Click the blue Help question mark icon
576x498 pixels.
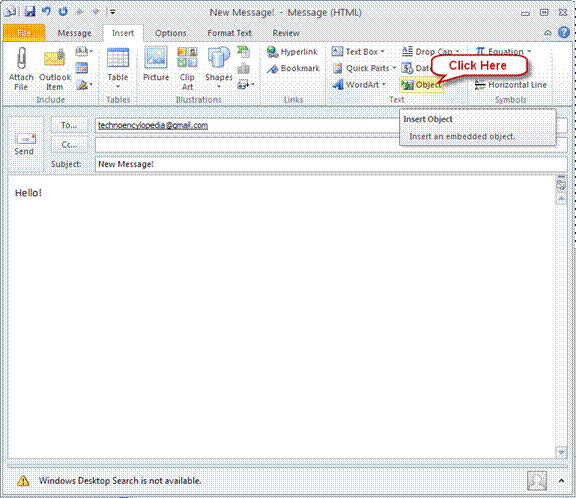(x=564, y=33)
